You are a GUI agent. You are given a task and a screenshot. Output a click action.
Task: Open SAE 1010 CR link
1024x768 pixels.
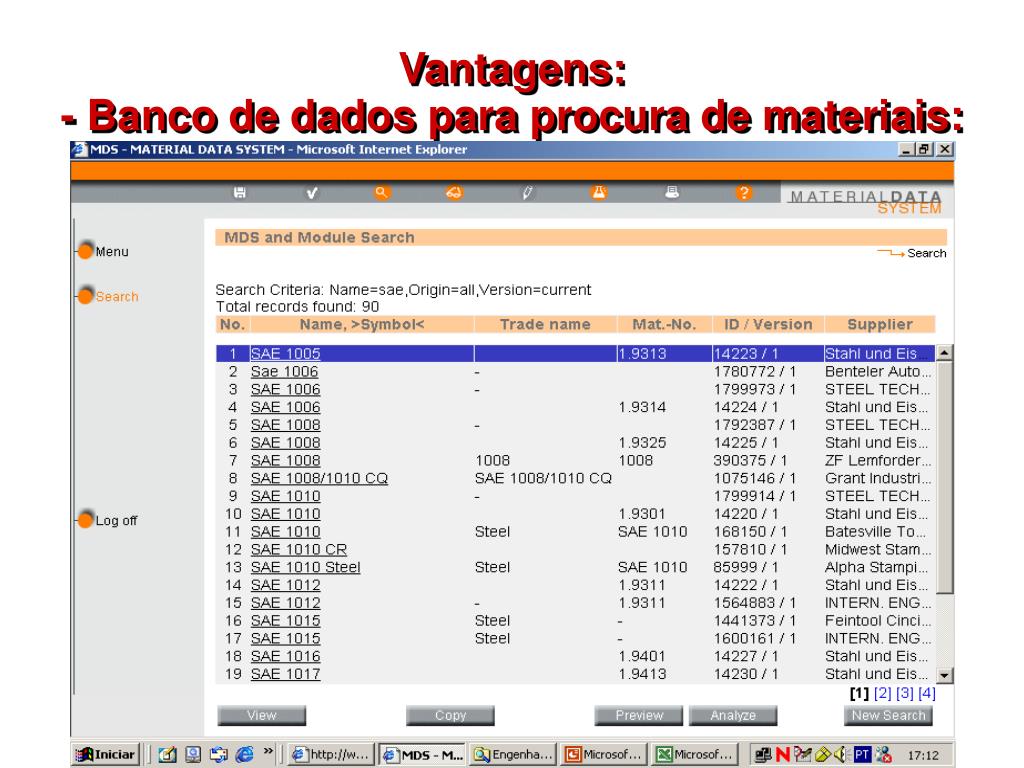(x=298, y=549)
